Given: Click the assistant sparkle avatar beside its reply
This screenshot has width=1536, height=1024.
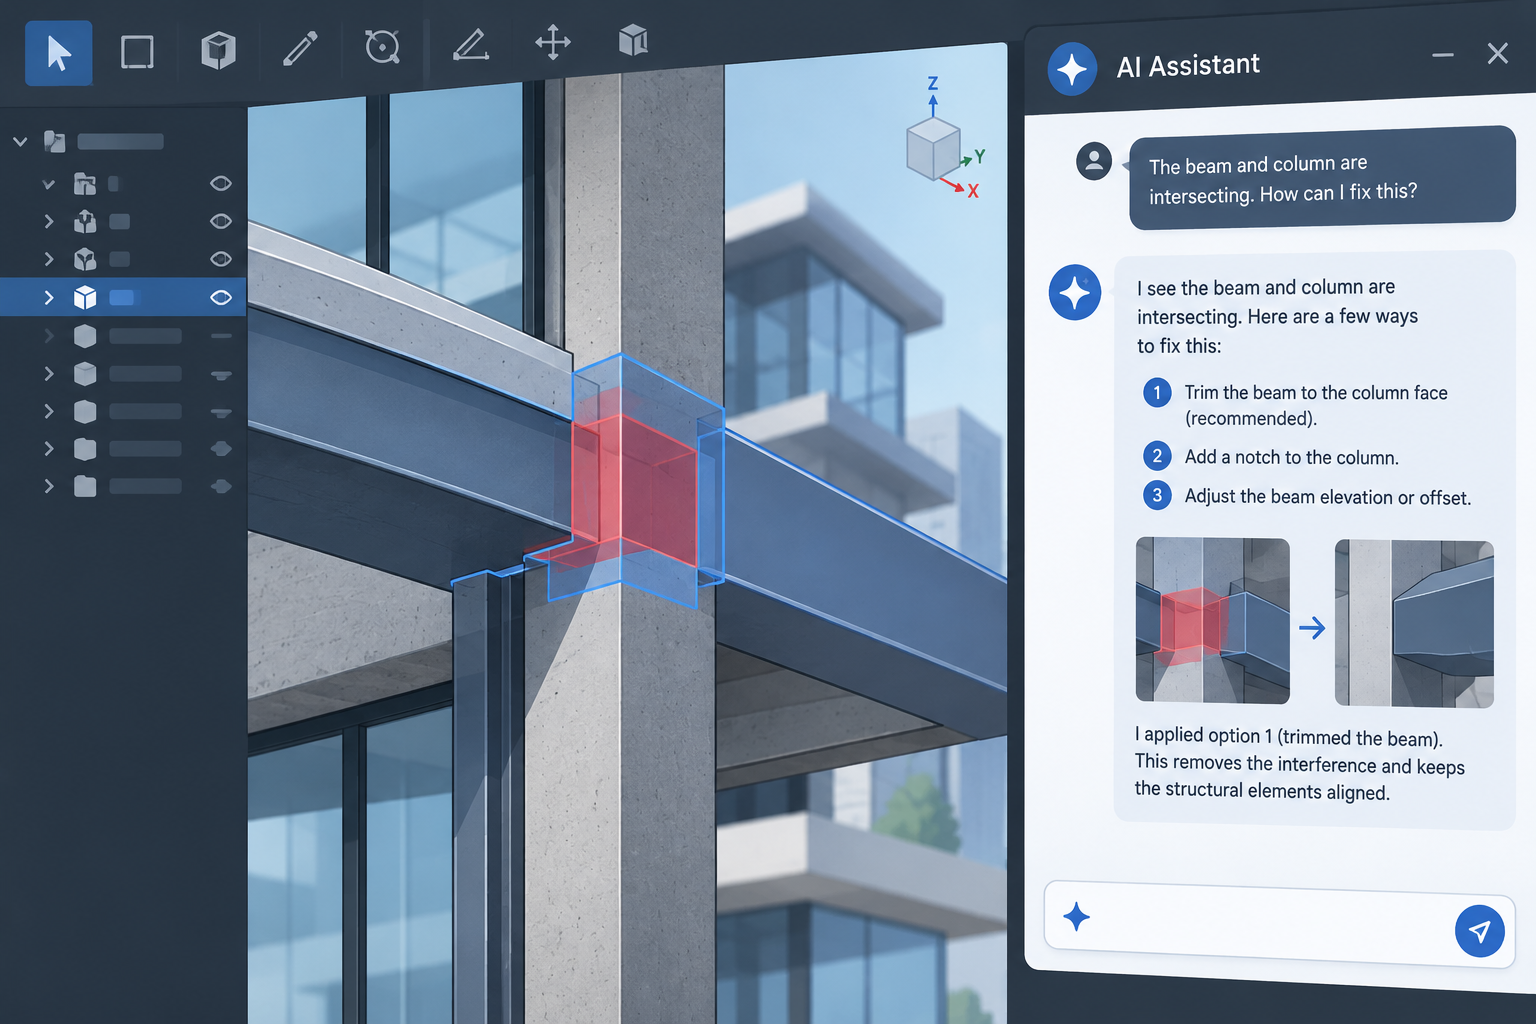Looking at the screenshot, I should point(1075,292).
